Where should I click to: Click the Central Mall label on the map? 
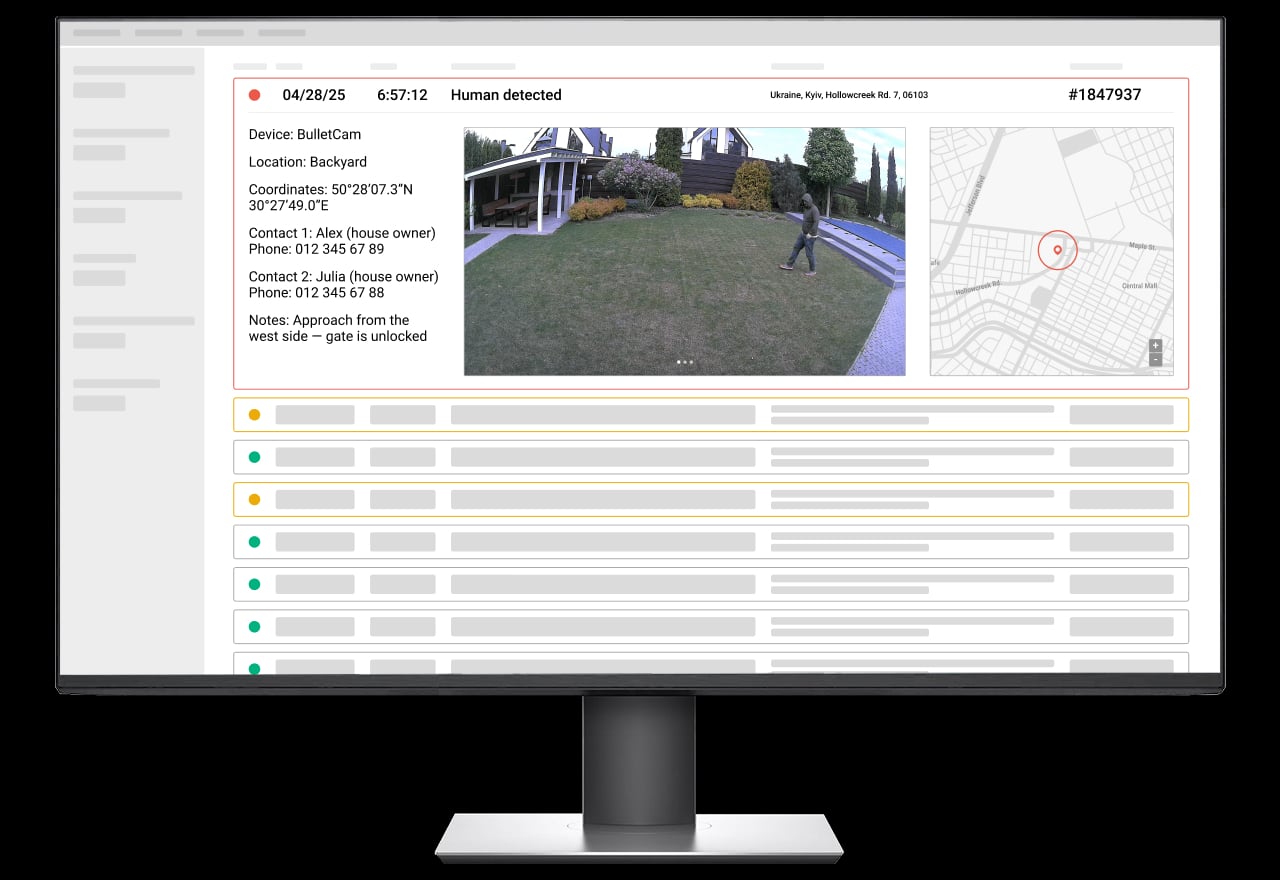(1139, 286)
